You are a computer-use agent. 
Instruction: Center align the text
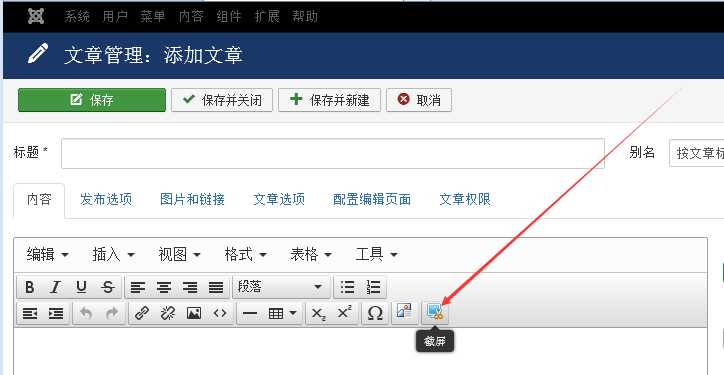[164, 287]
